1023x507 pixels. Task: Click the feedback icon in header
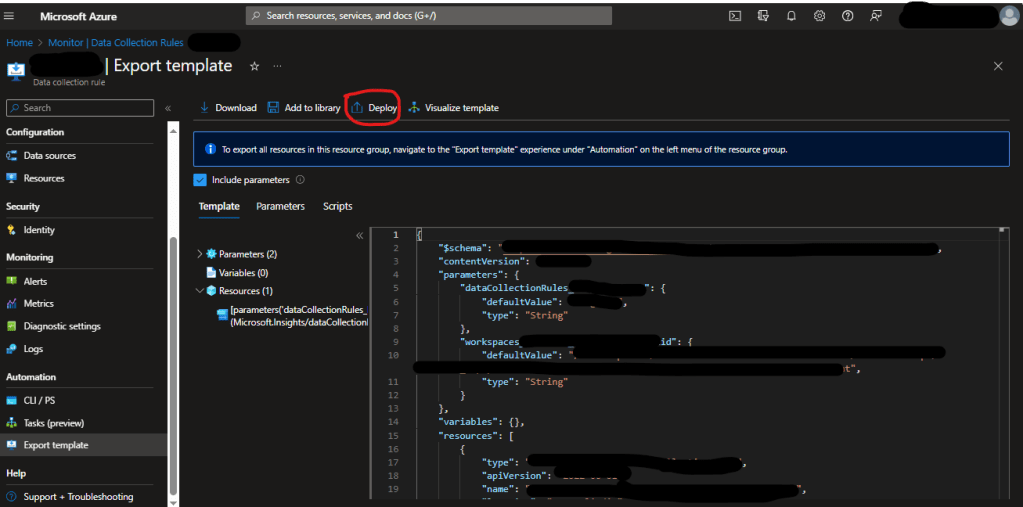point(877,16)
